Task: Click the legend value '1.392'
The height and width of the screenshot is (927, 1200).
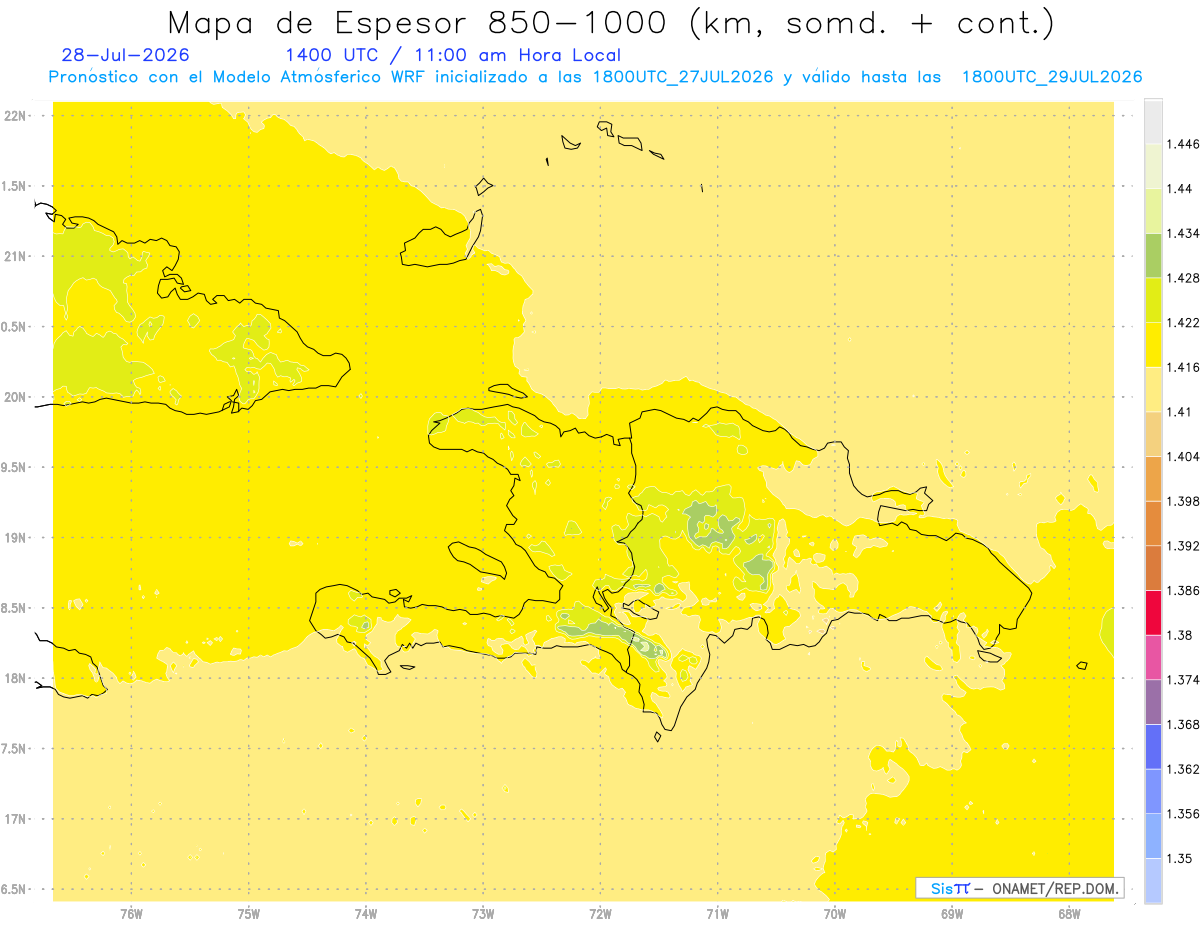Action: tap(1185, 546)
